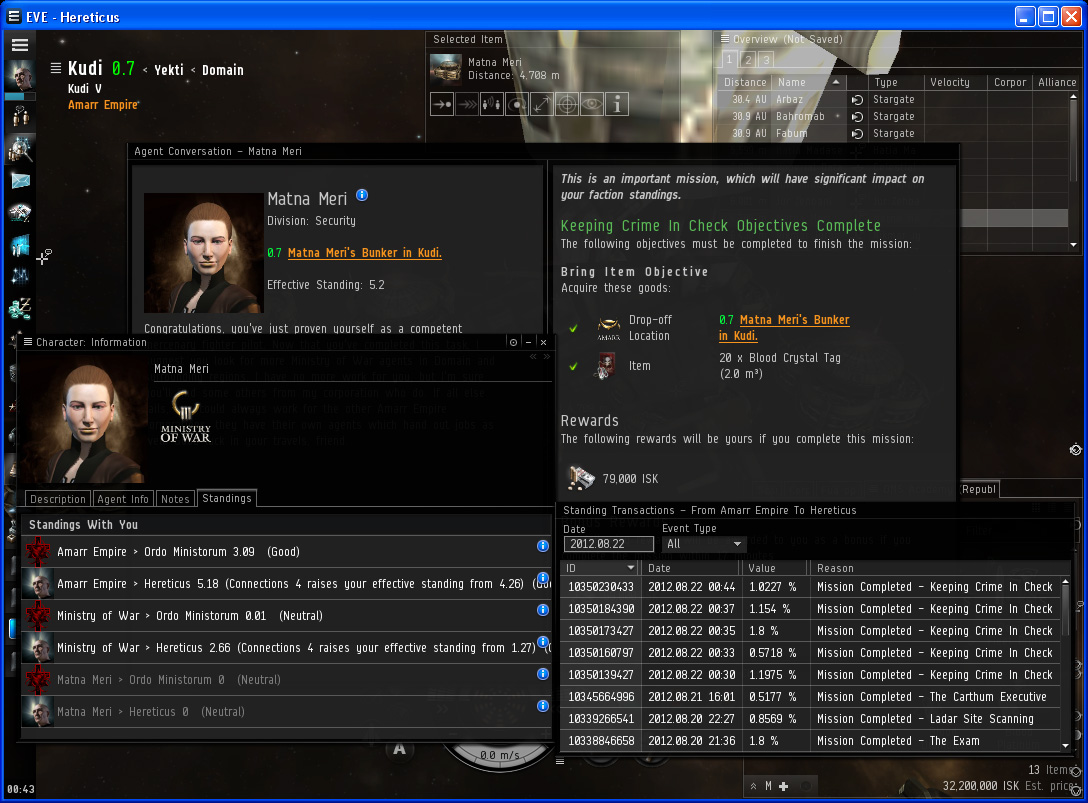This screenshot has width=1088, height=803.
Task: Open the Agent Info tab
Action: point(123,499)
